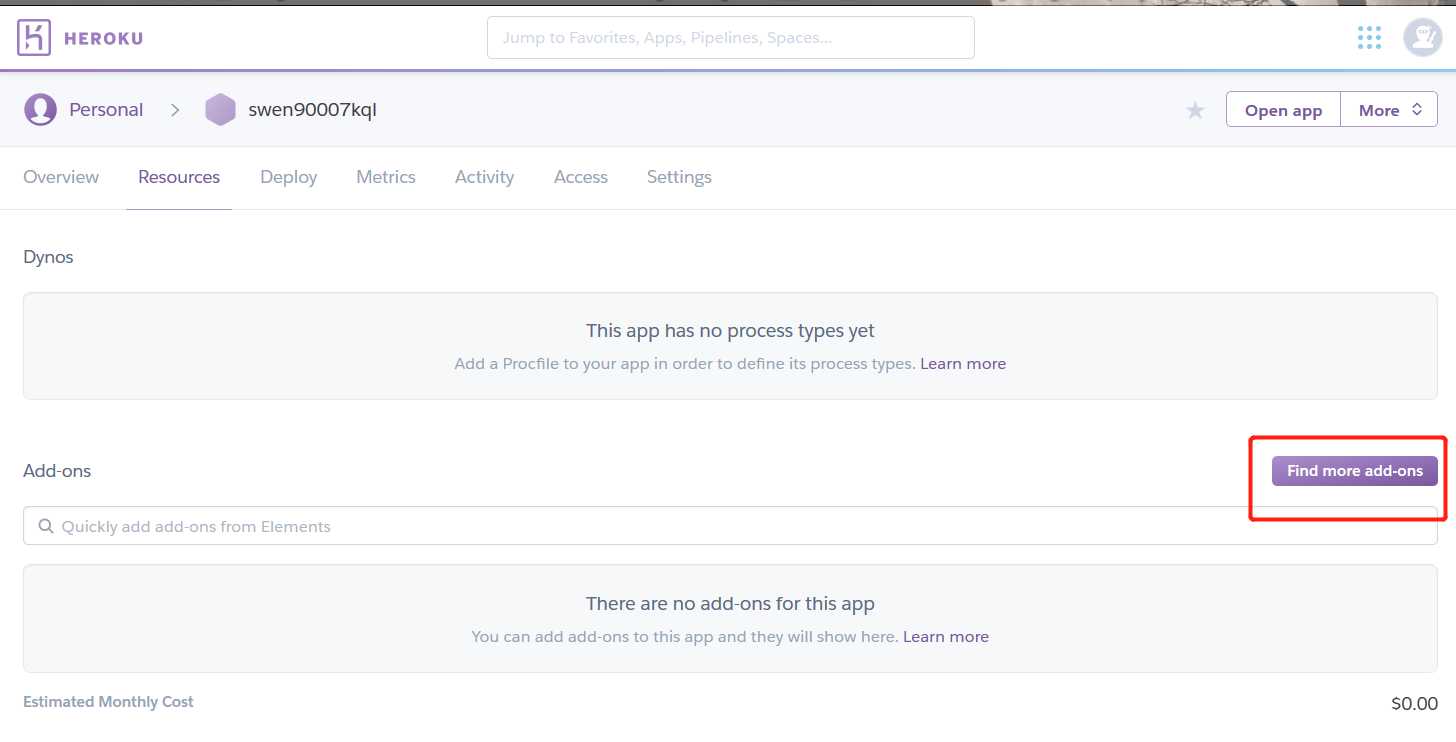The height and width of the screenshot is (742, 1456).
Task: Click the Dynos section heading
Action: [x=48, y=257]
